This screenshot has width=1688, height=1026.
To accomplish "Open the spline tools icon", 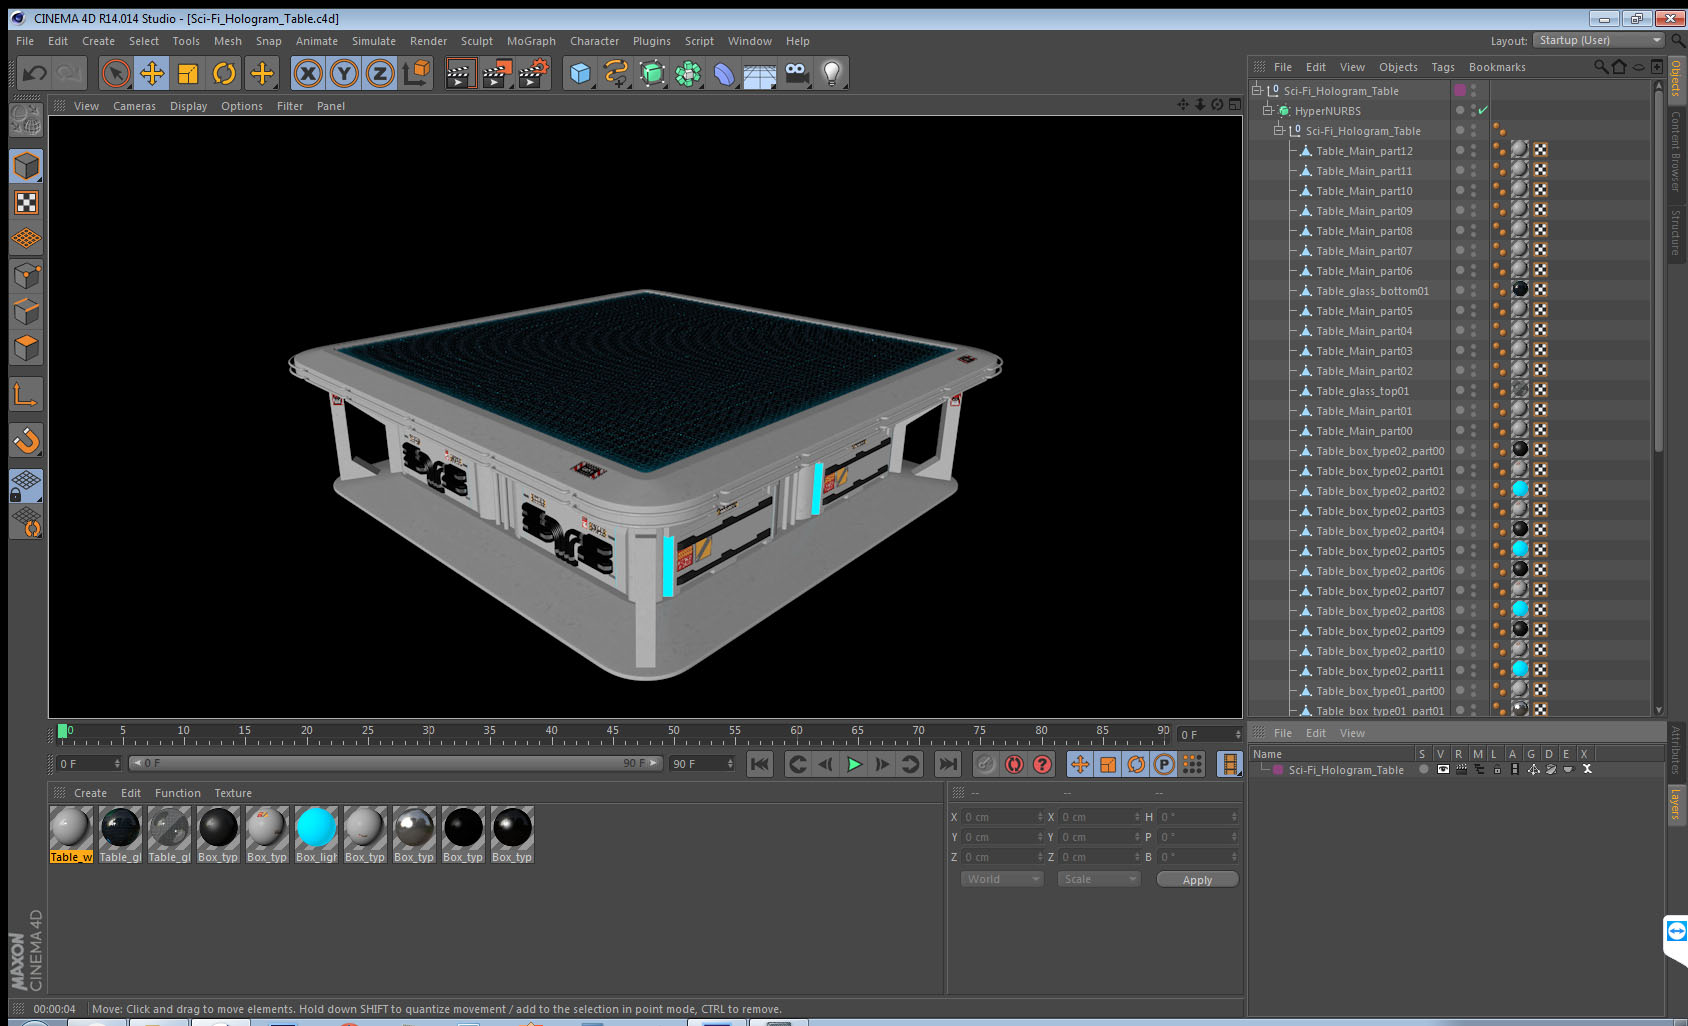I will [x=616, y=73].
